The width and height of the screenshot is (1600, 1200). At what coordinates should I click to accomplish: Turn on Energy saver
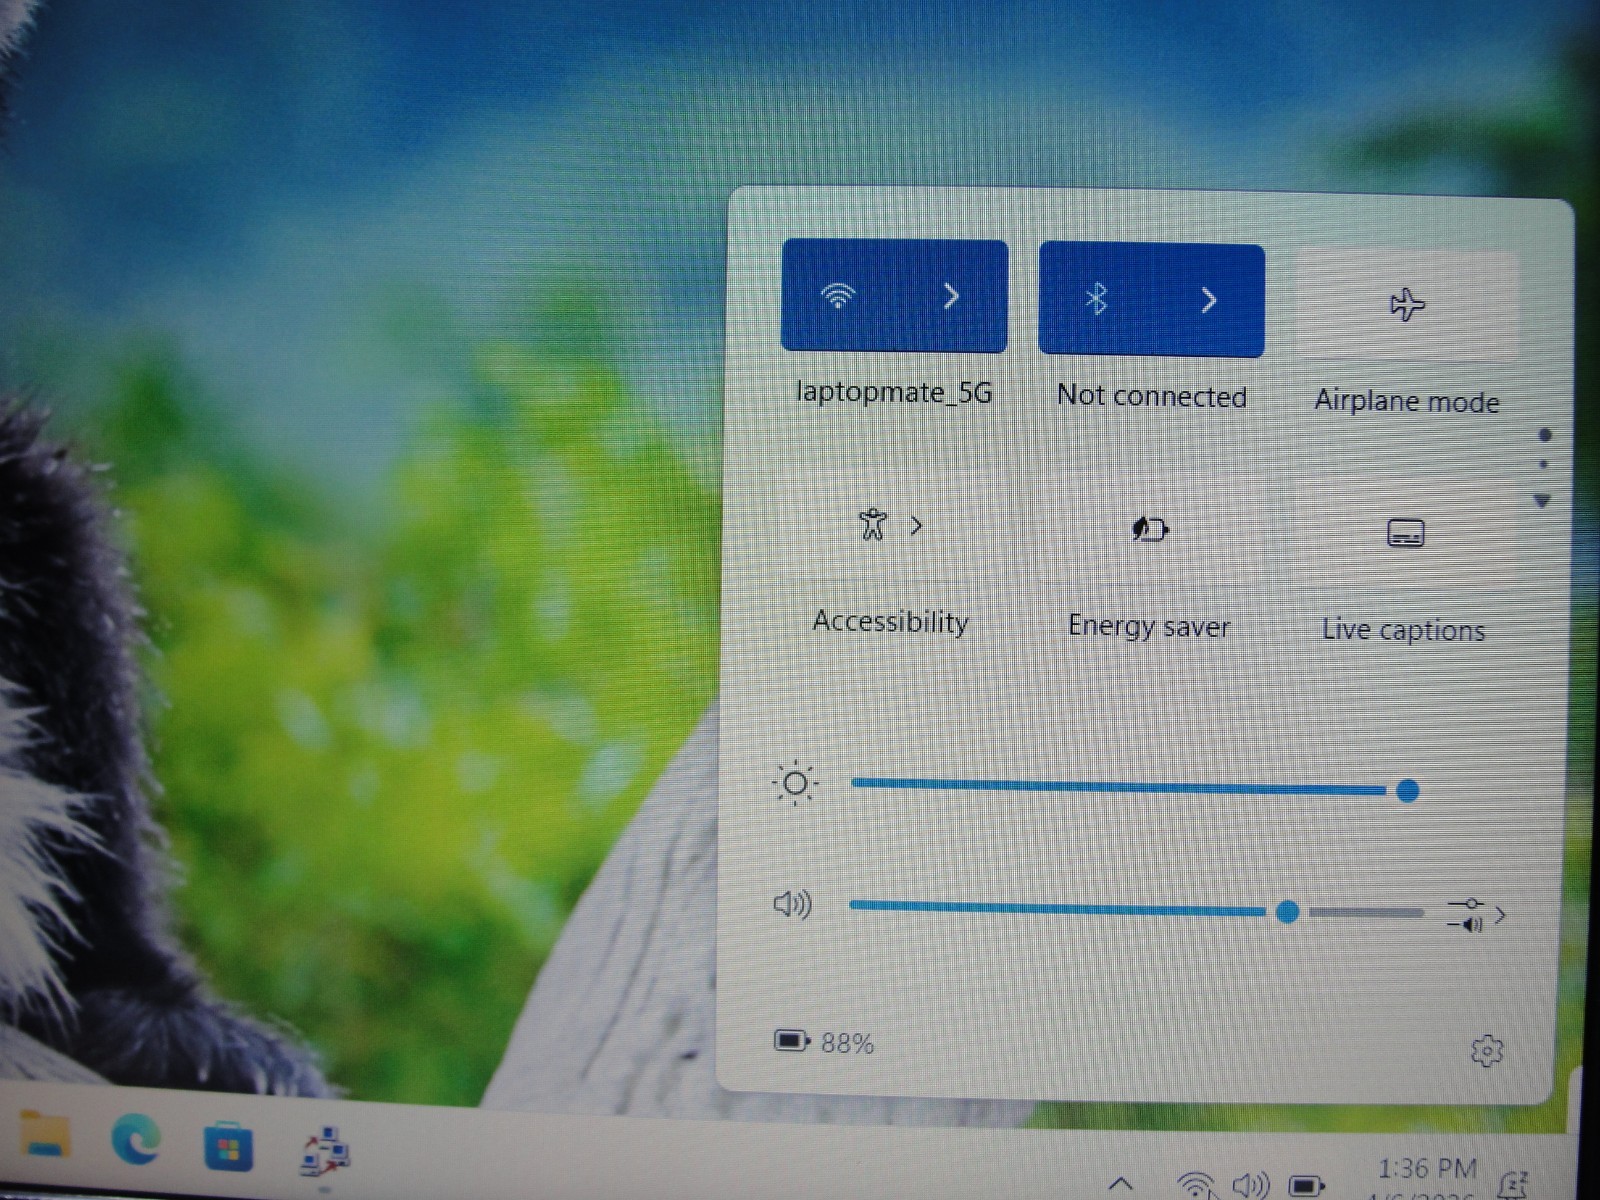1150,529
